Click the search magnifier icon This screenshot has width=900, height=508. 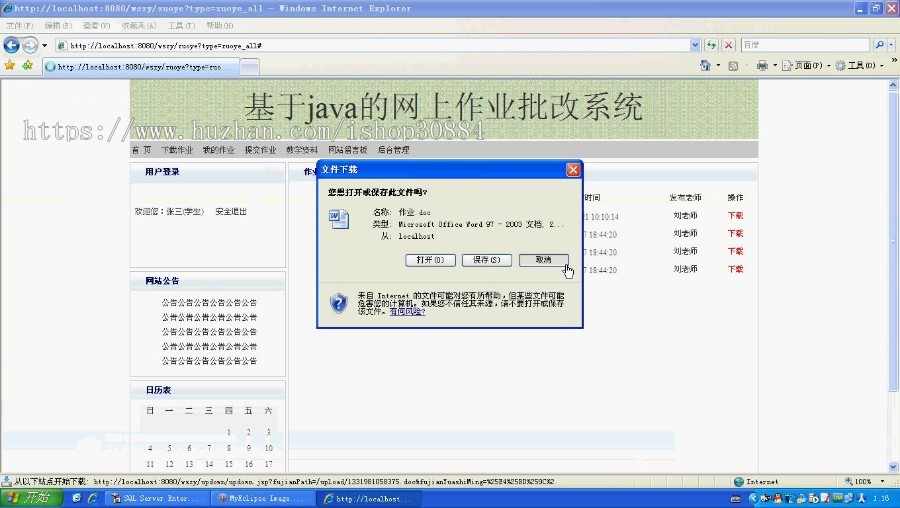[879, 45]
